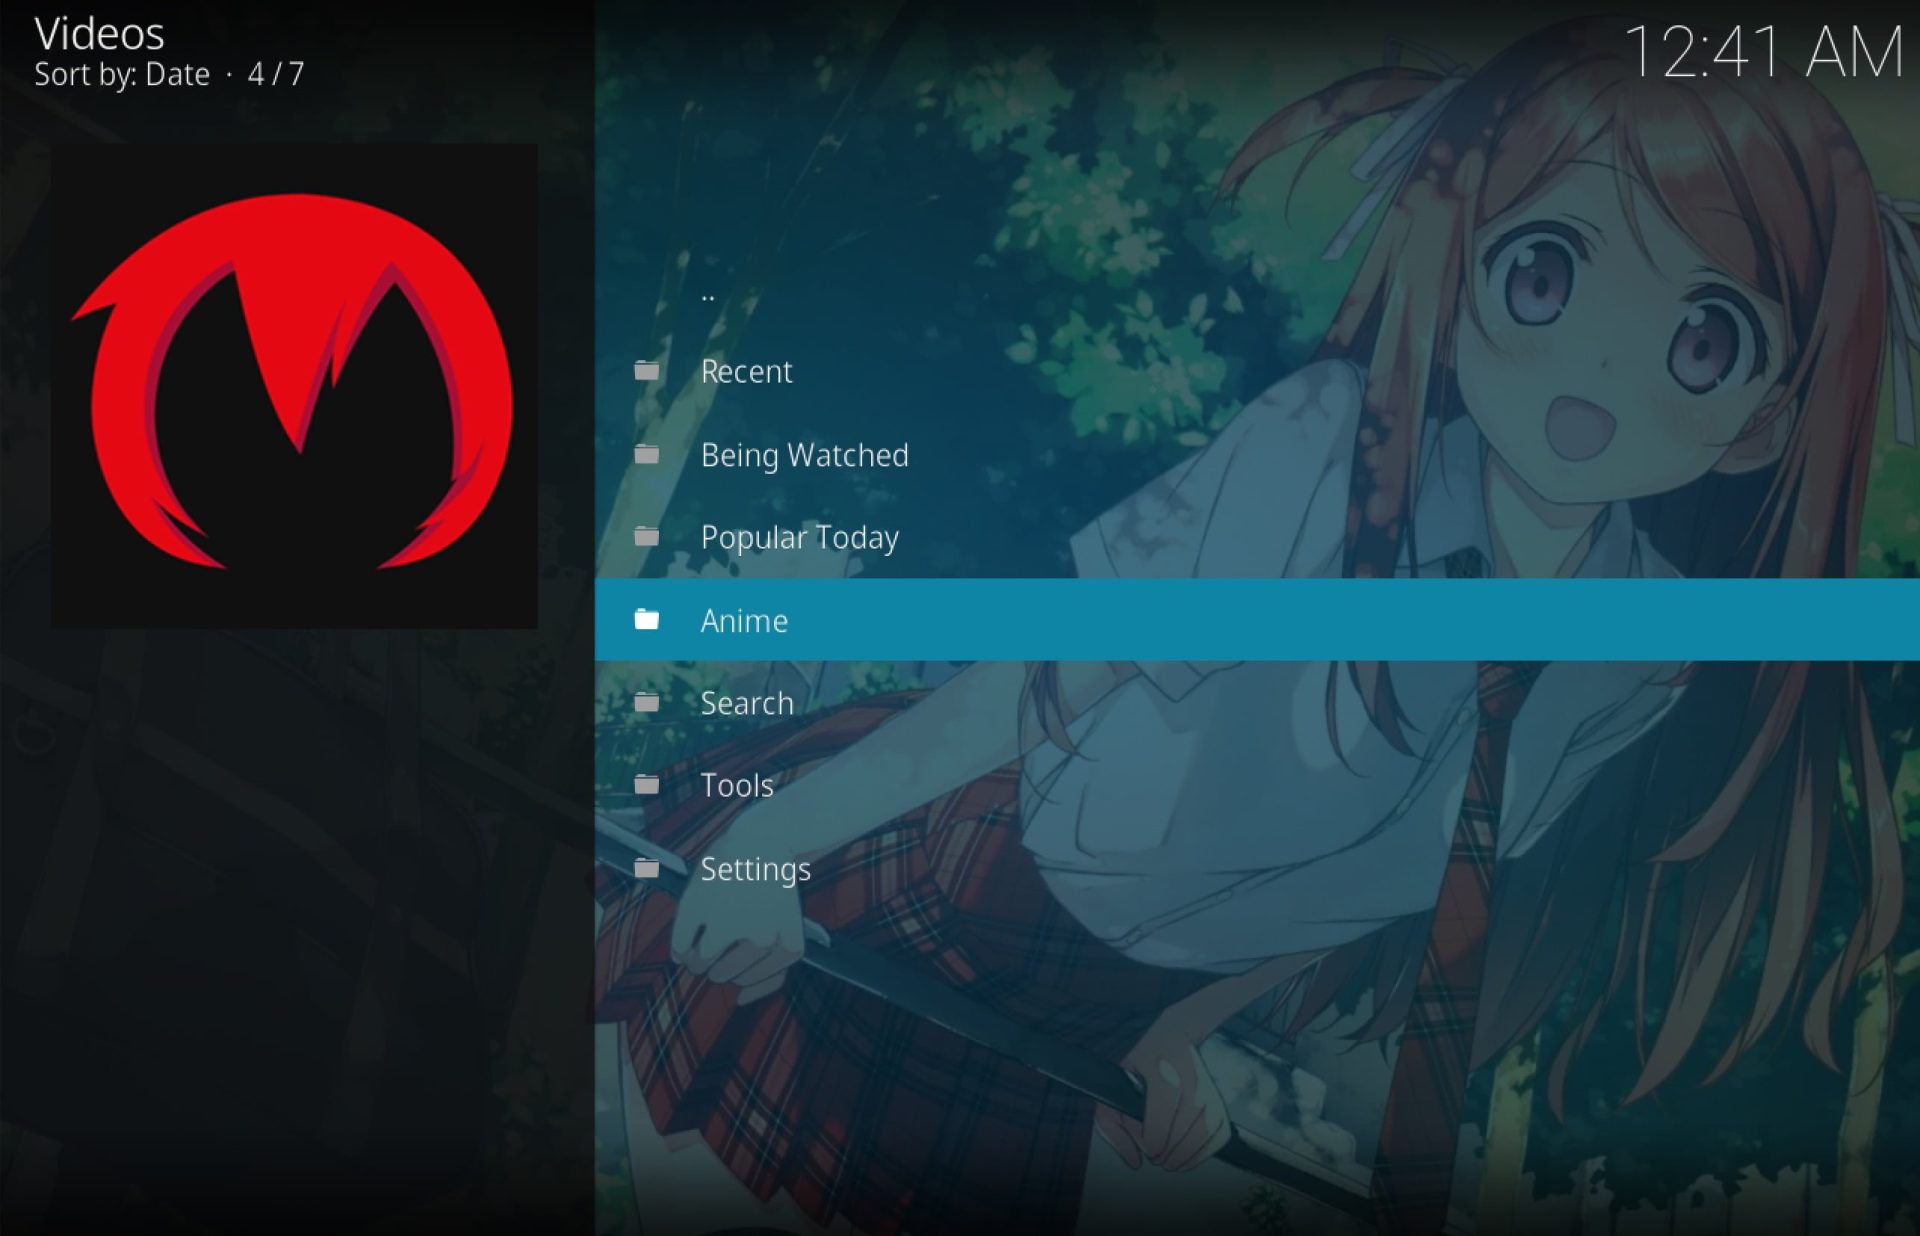Select the Settings folder icon
The height and width of the screenshot is (1236, 1920).
click(647, 868)
